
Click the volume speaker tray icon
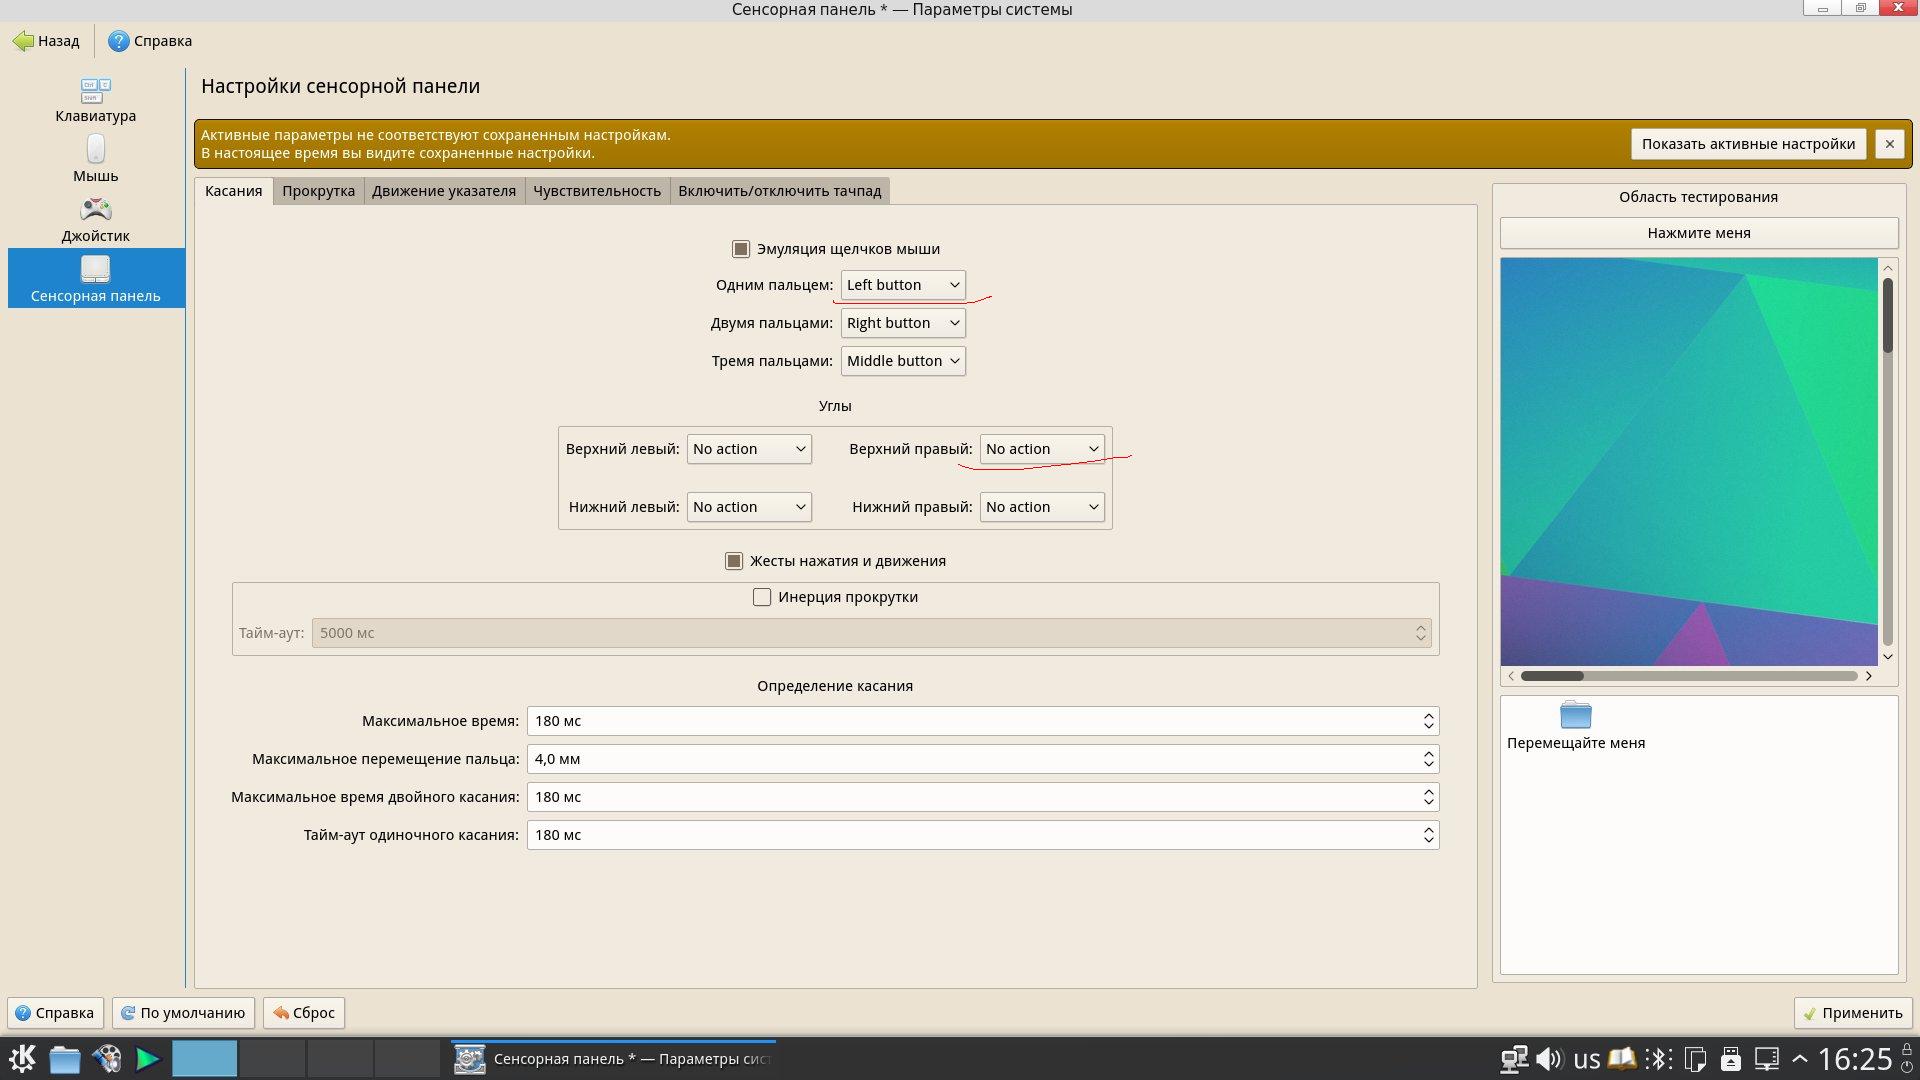click(x=1549, y=1058)
